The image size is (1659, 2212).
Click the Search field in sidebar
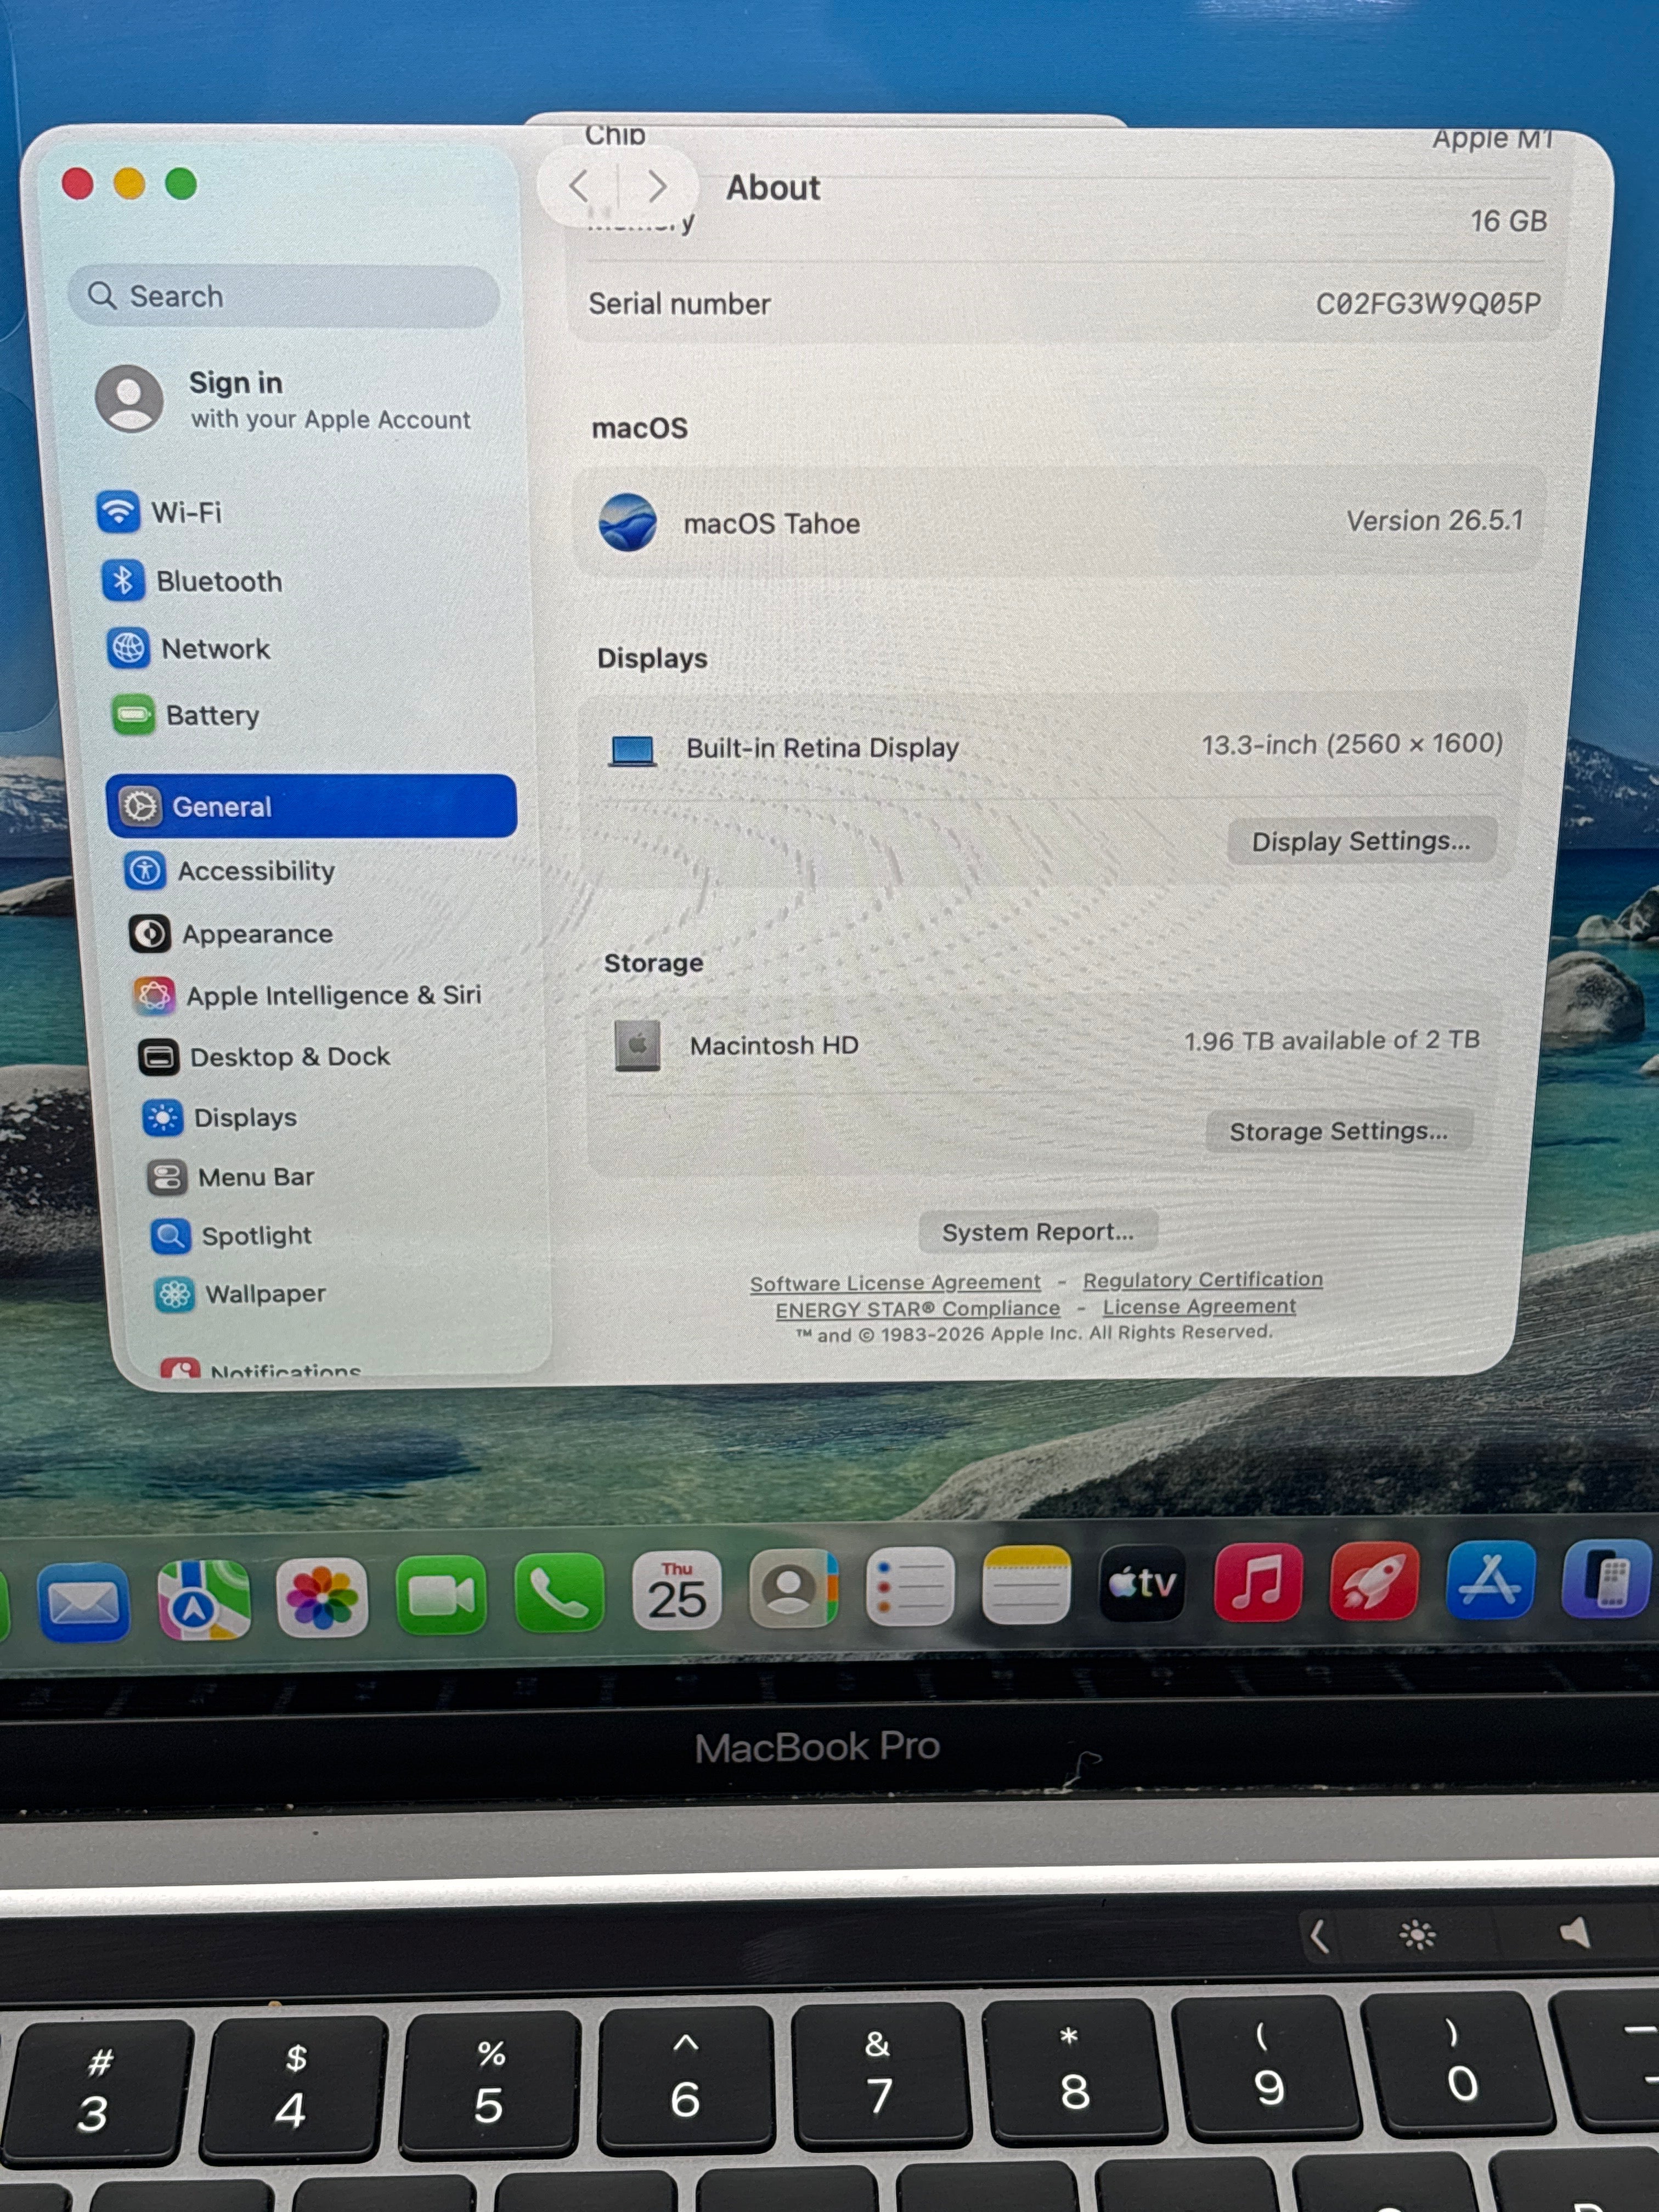point(284,296)
